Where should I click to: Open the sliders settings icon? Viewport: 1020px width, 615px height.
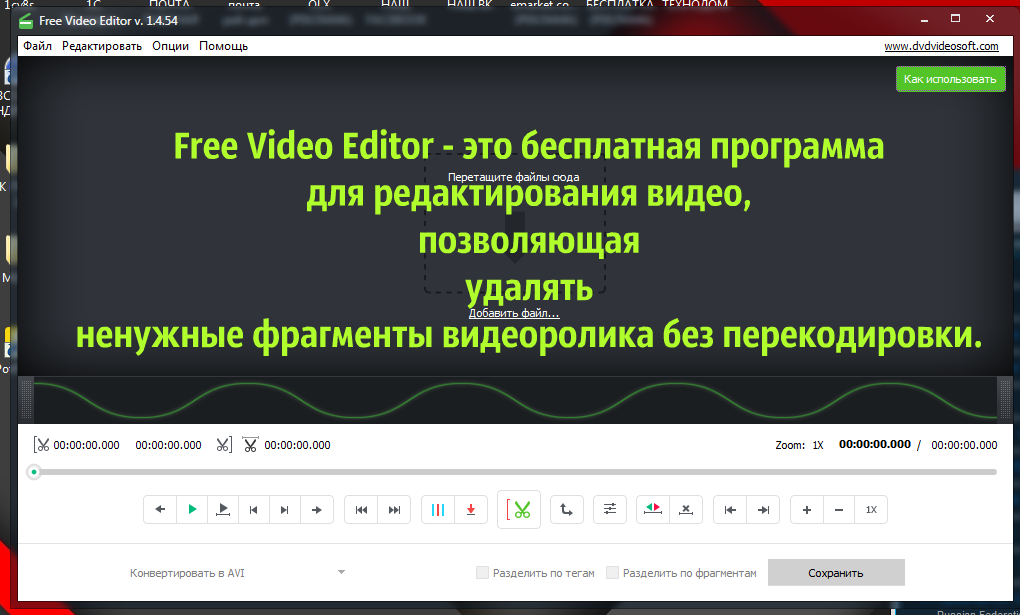[x=610, y=510]
